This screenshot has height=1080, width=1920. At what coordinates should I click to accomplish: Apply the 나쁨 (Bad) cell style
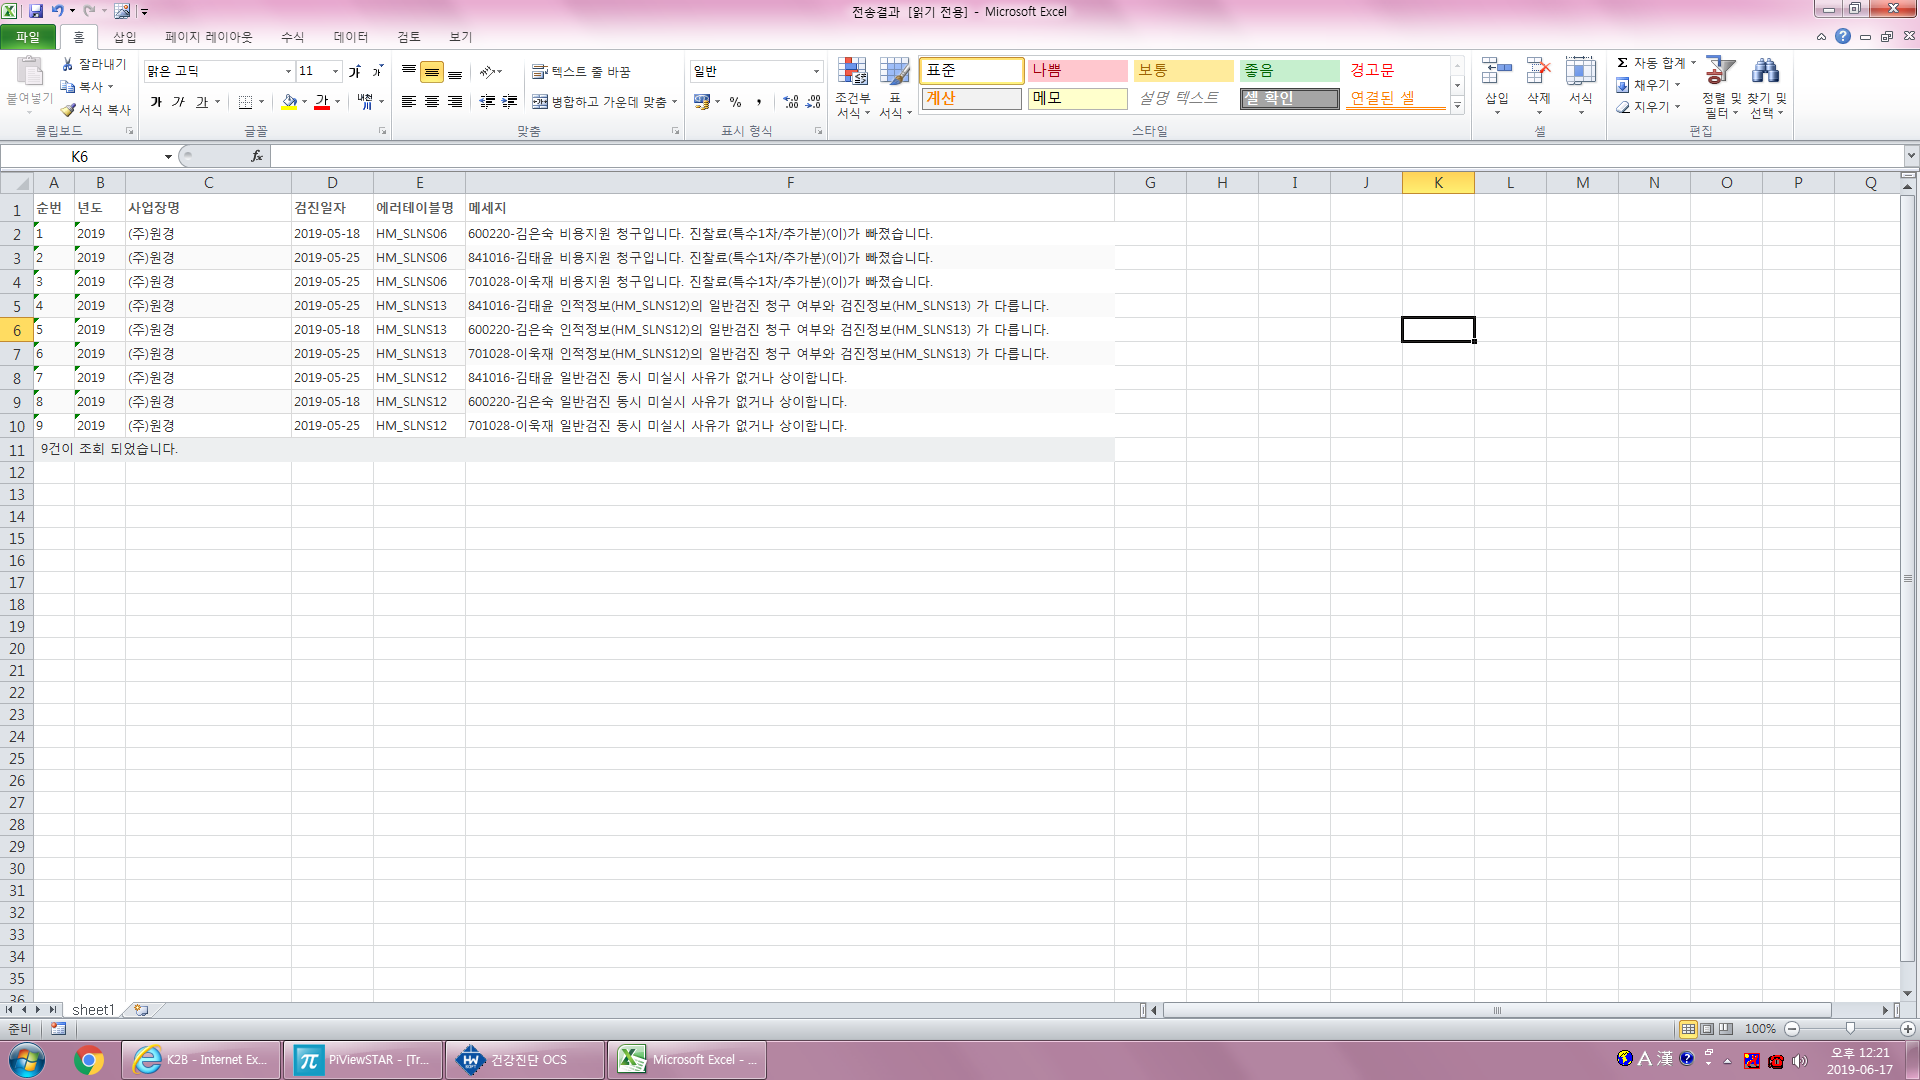1078,71
